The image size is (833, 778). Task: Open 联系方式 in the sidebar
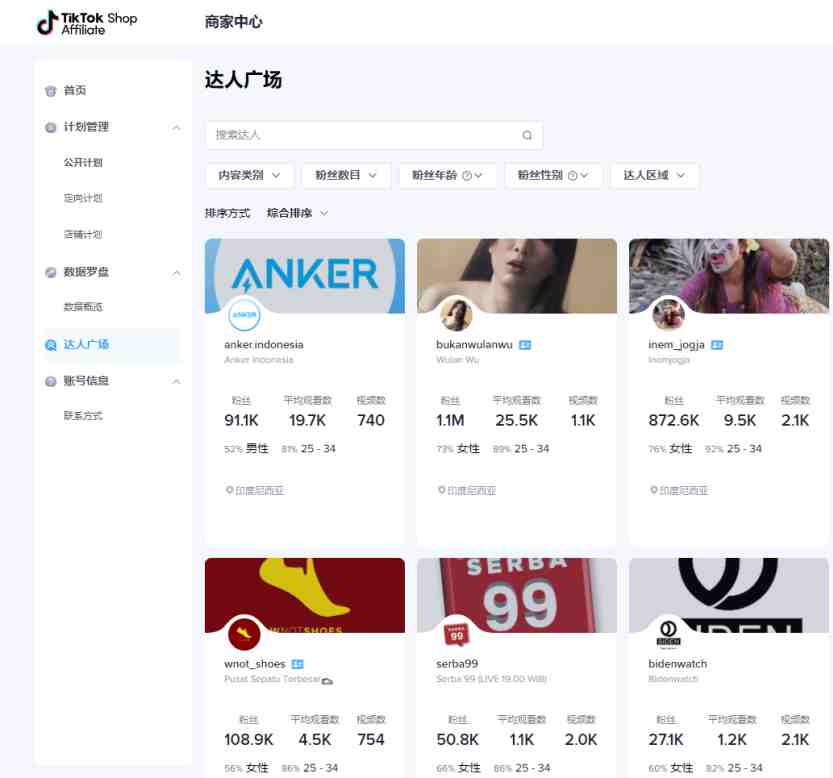[x=83, y=416]
